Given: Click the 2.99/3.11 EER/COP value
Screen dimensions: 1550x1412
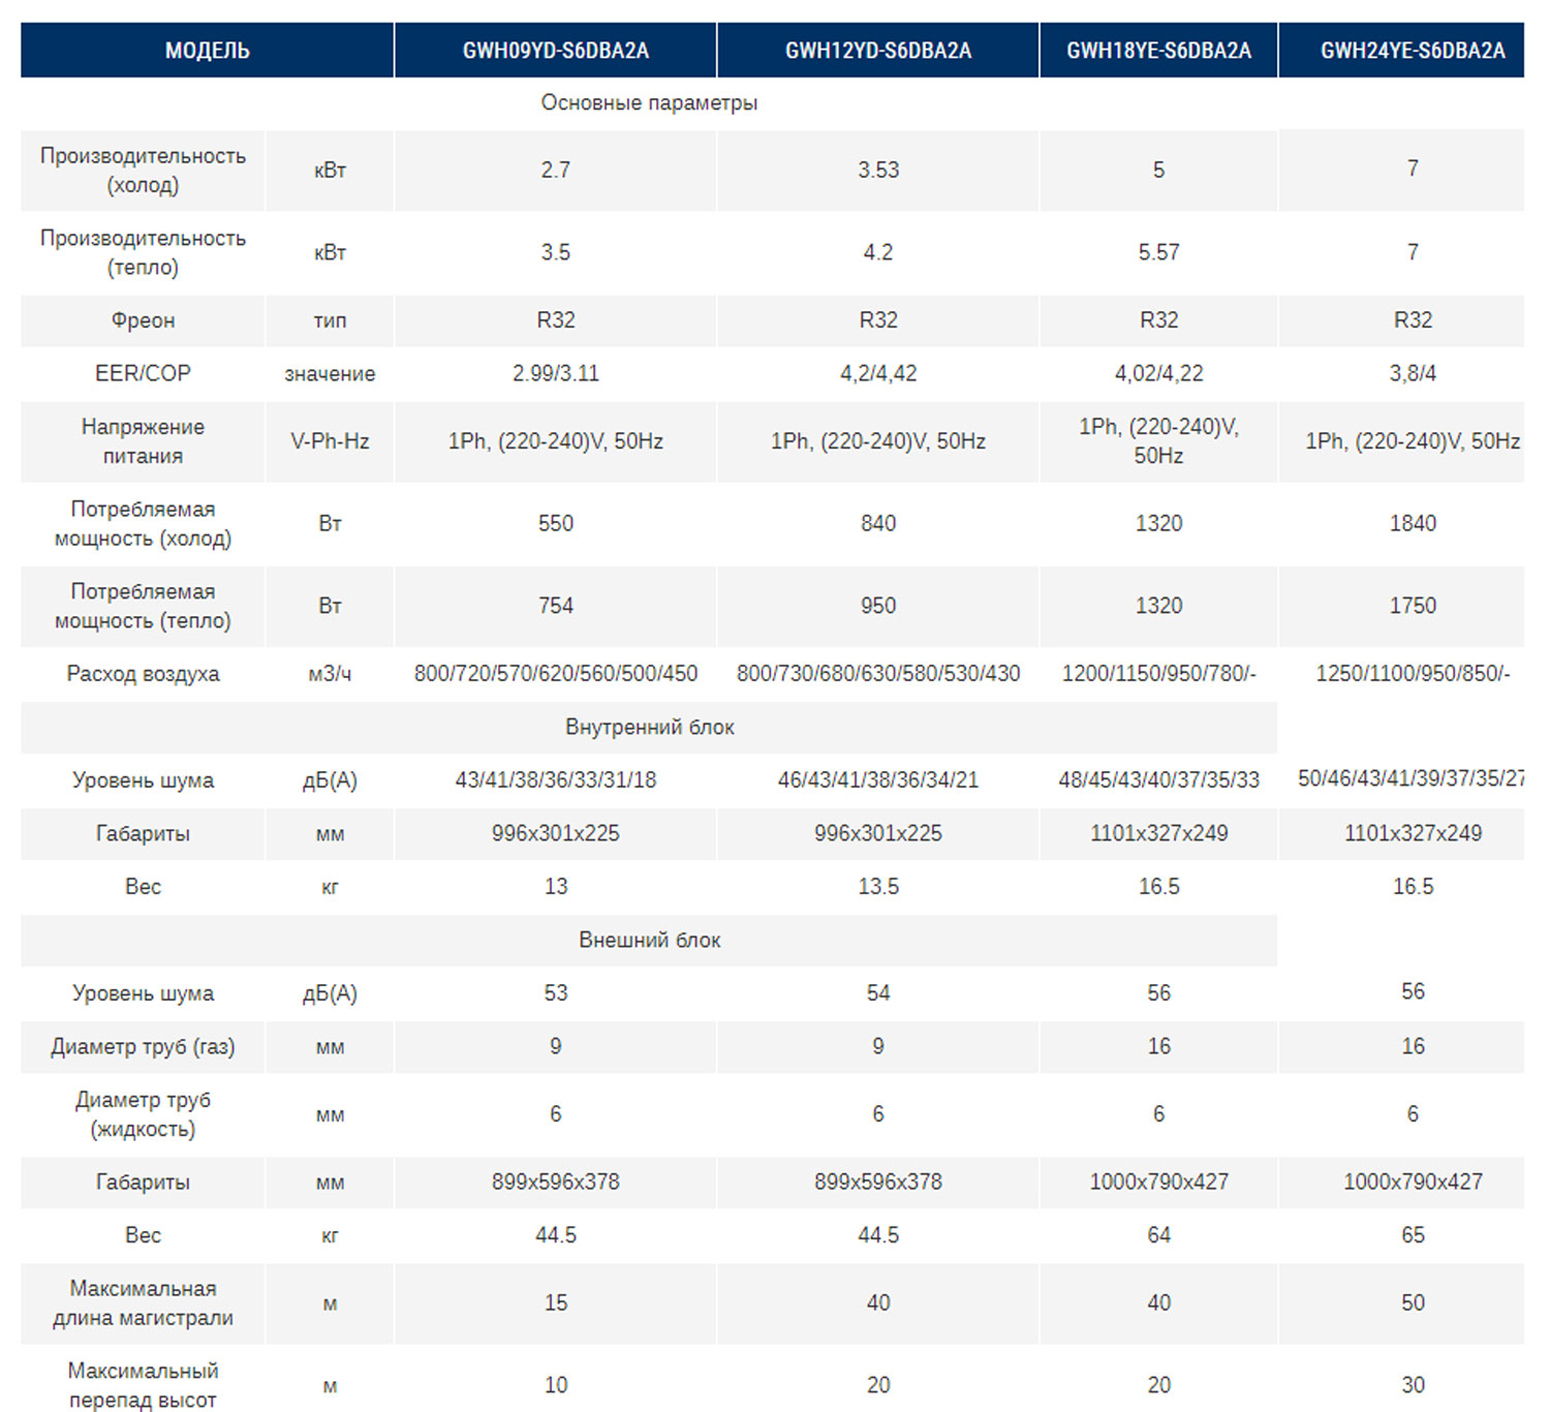Looking at the screenshot, I should pos(555,373).
